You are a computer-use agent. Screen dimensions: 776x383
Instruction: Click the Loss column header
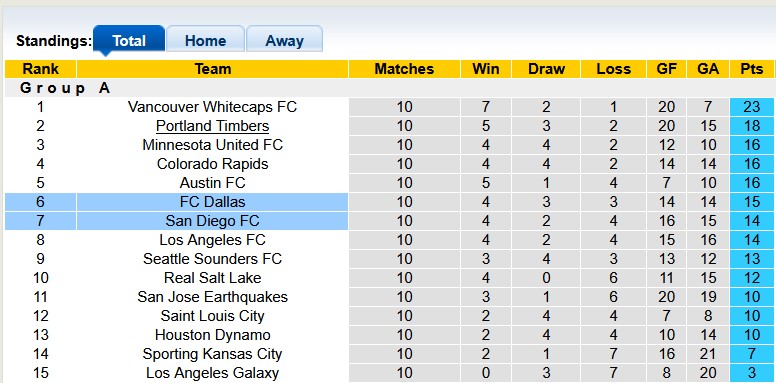[614, 69]
